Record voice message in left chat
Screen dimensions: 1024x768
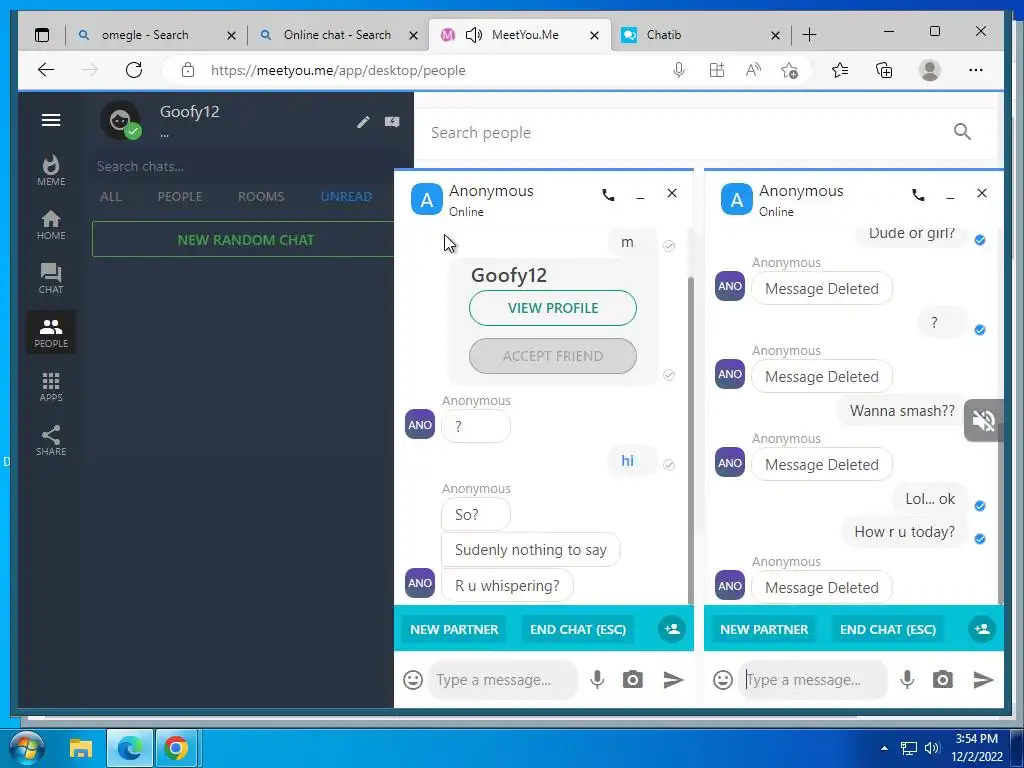point(597,680)
